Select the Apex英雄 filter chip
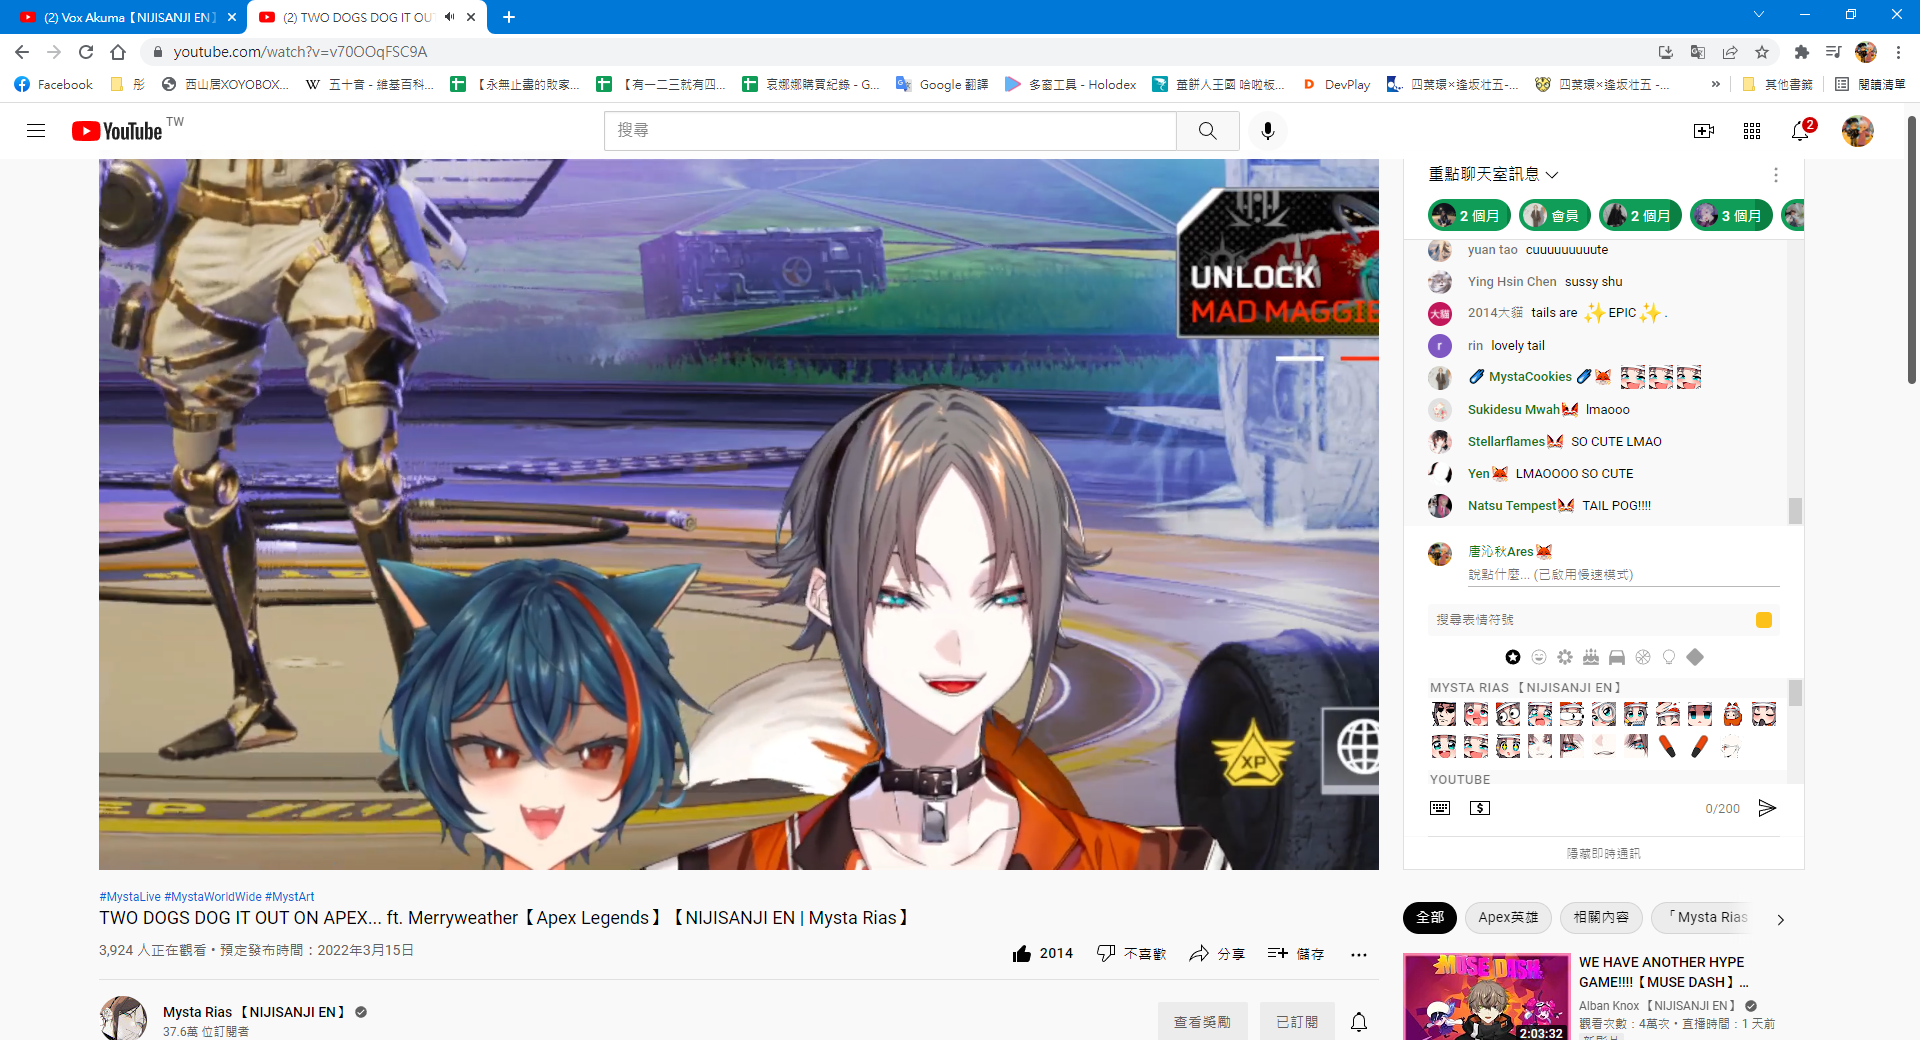Viewport: 1920px width, 1040px height. pyautogui.click(x=1508, y=917)
